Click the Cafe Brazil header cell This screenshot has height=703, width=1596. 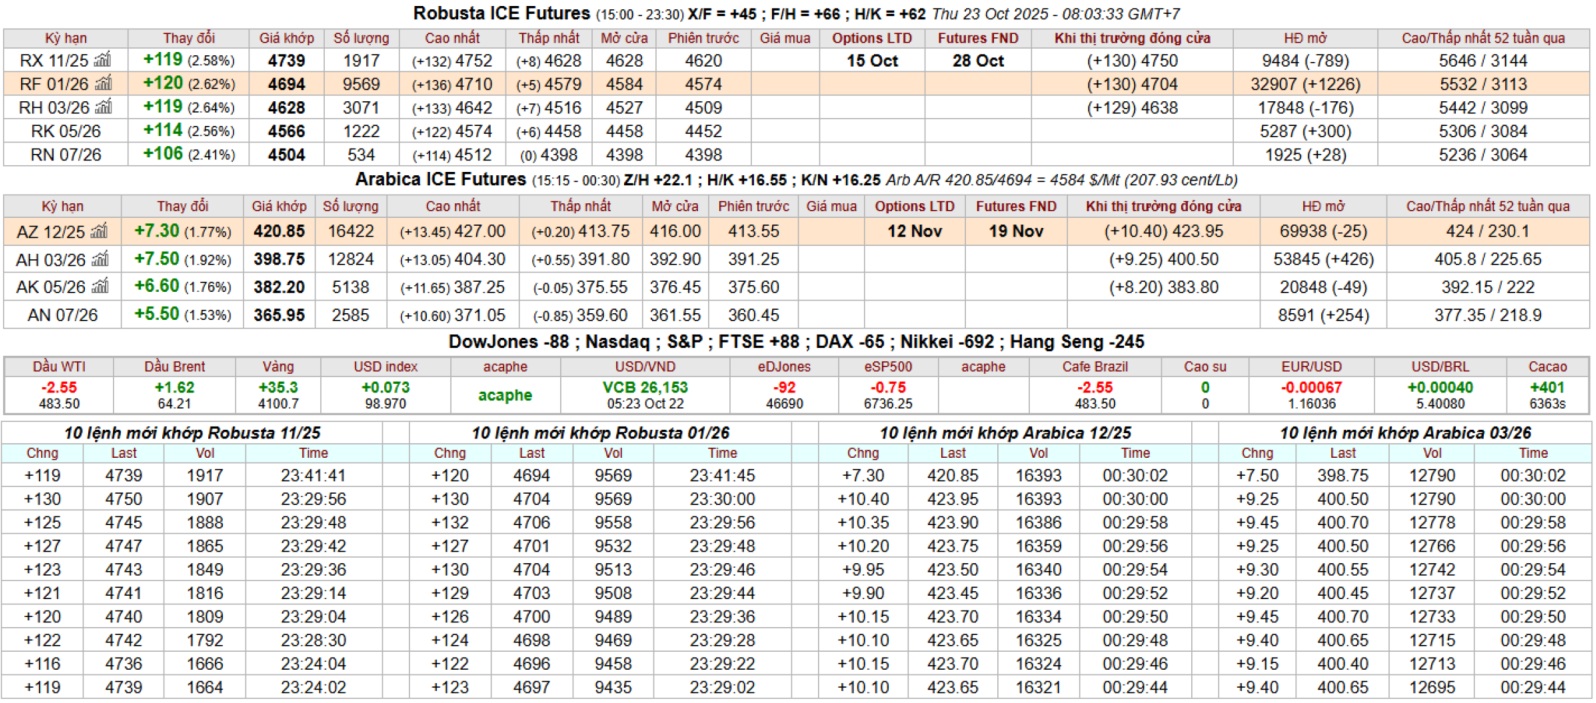point(1094,367)
